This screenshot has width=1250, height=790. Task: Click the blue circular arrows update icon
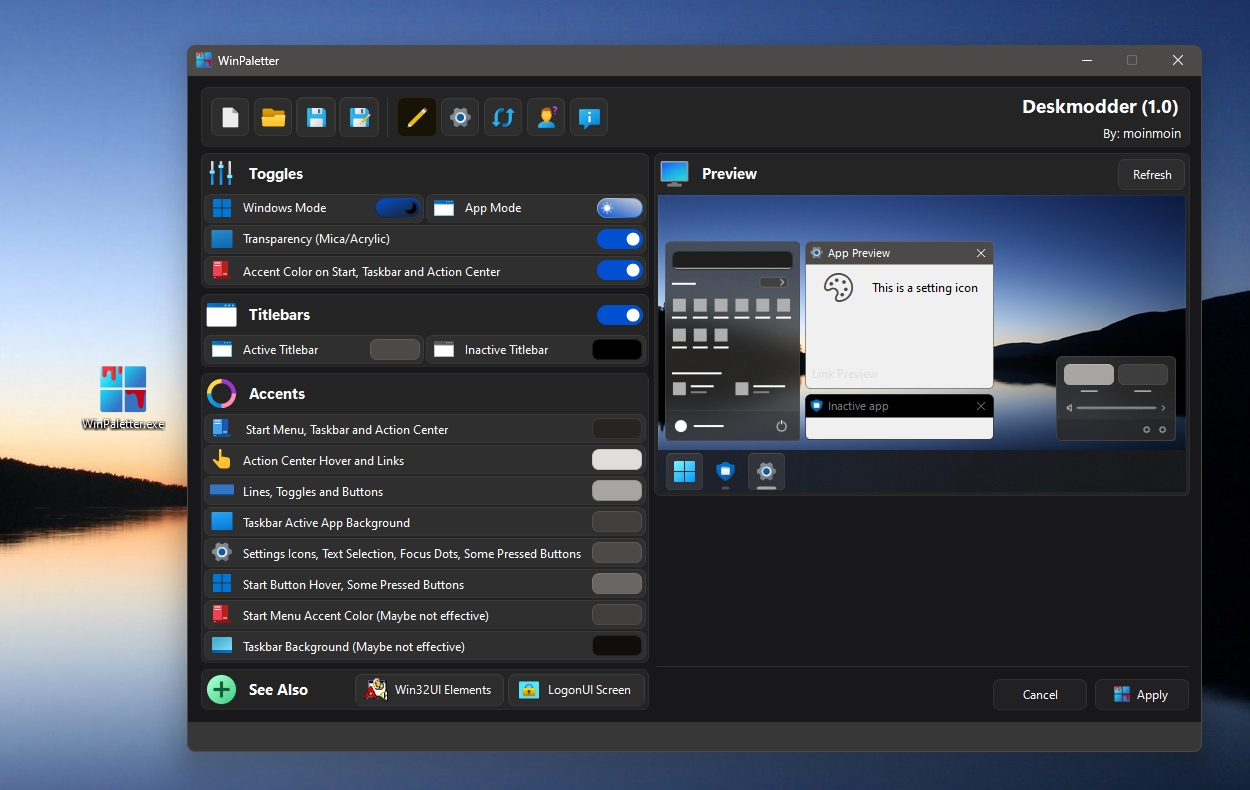coord(503,117)
